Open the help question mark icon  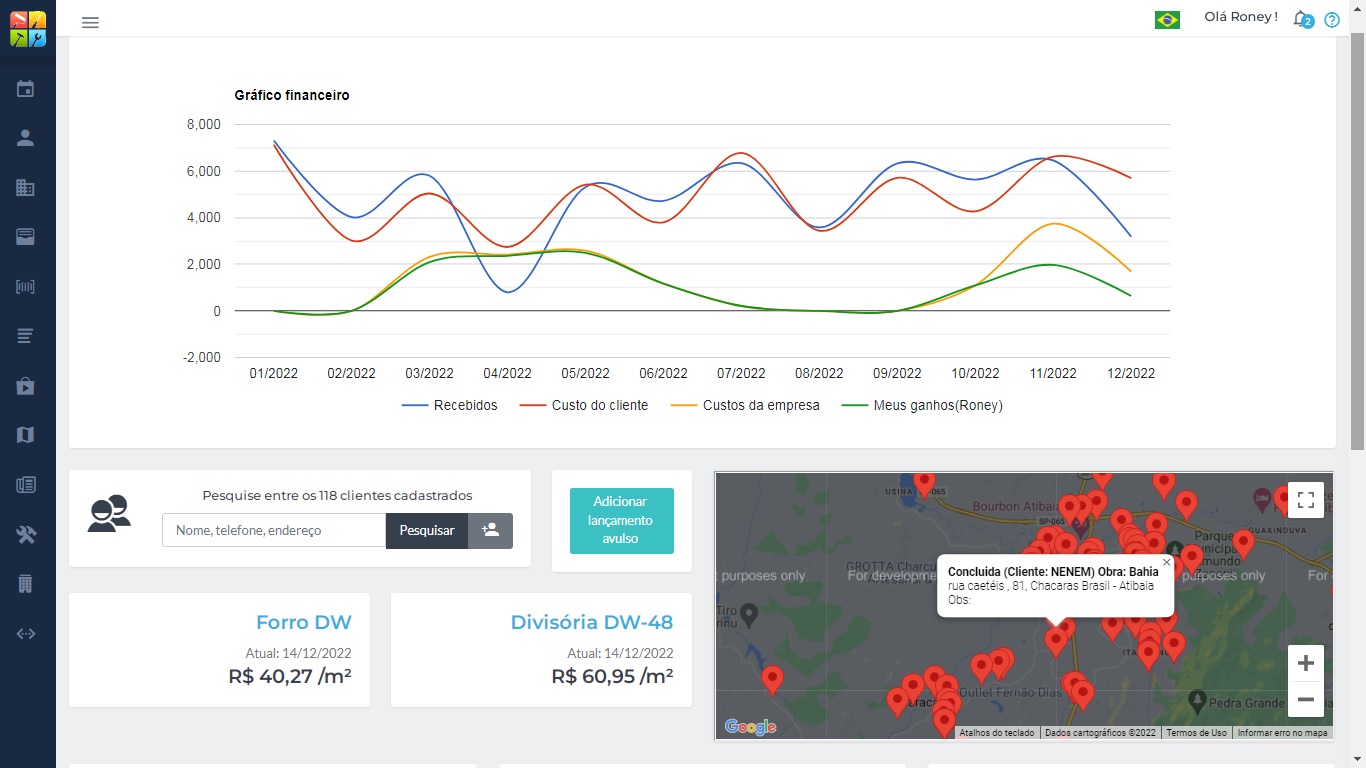[x=1331, y=20]
